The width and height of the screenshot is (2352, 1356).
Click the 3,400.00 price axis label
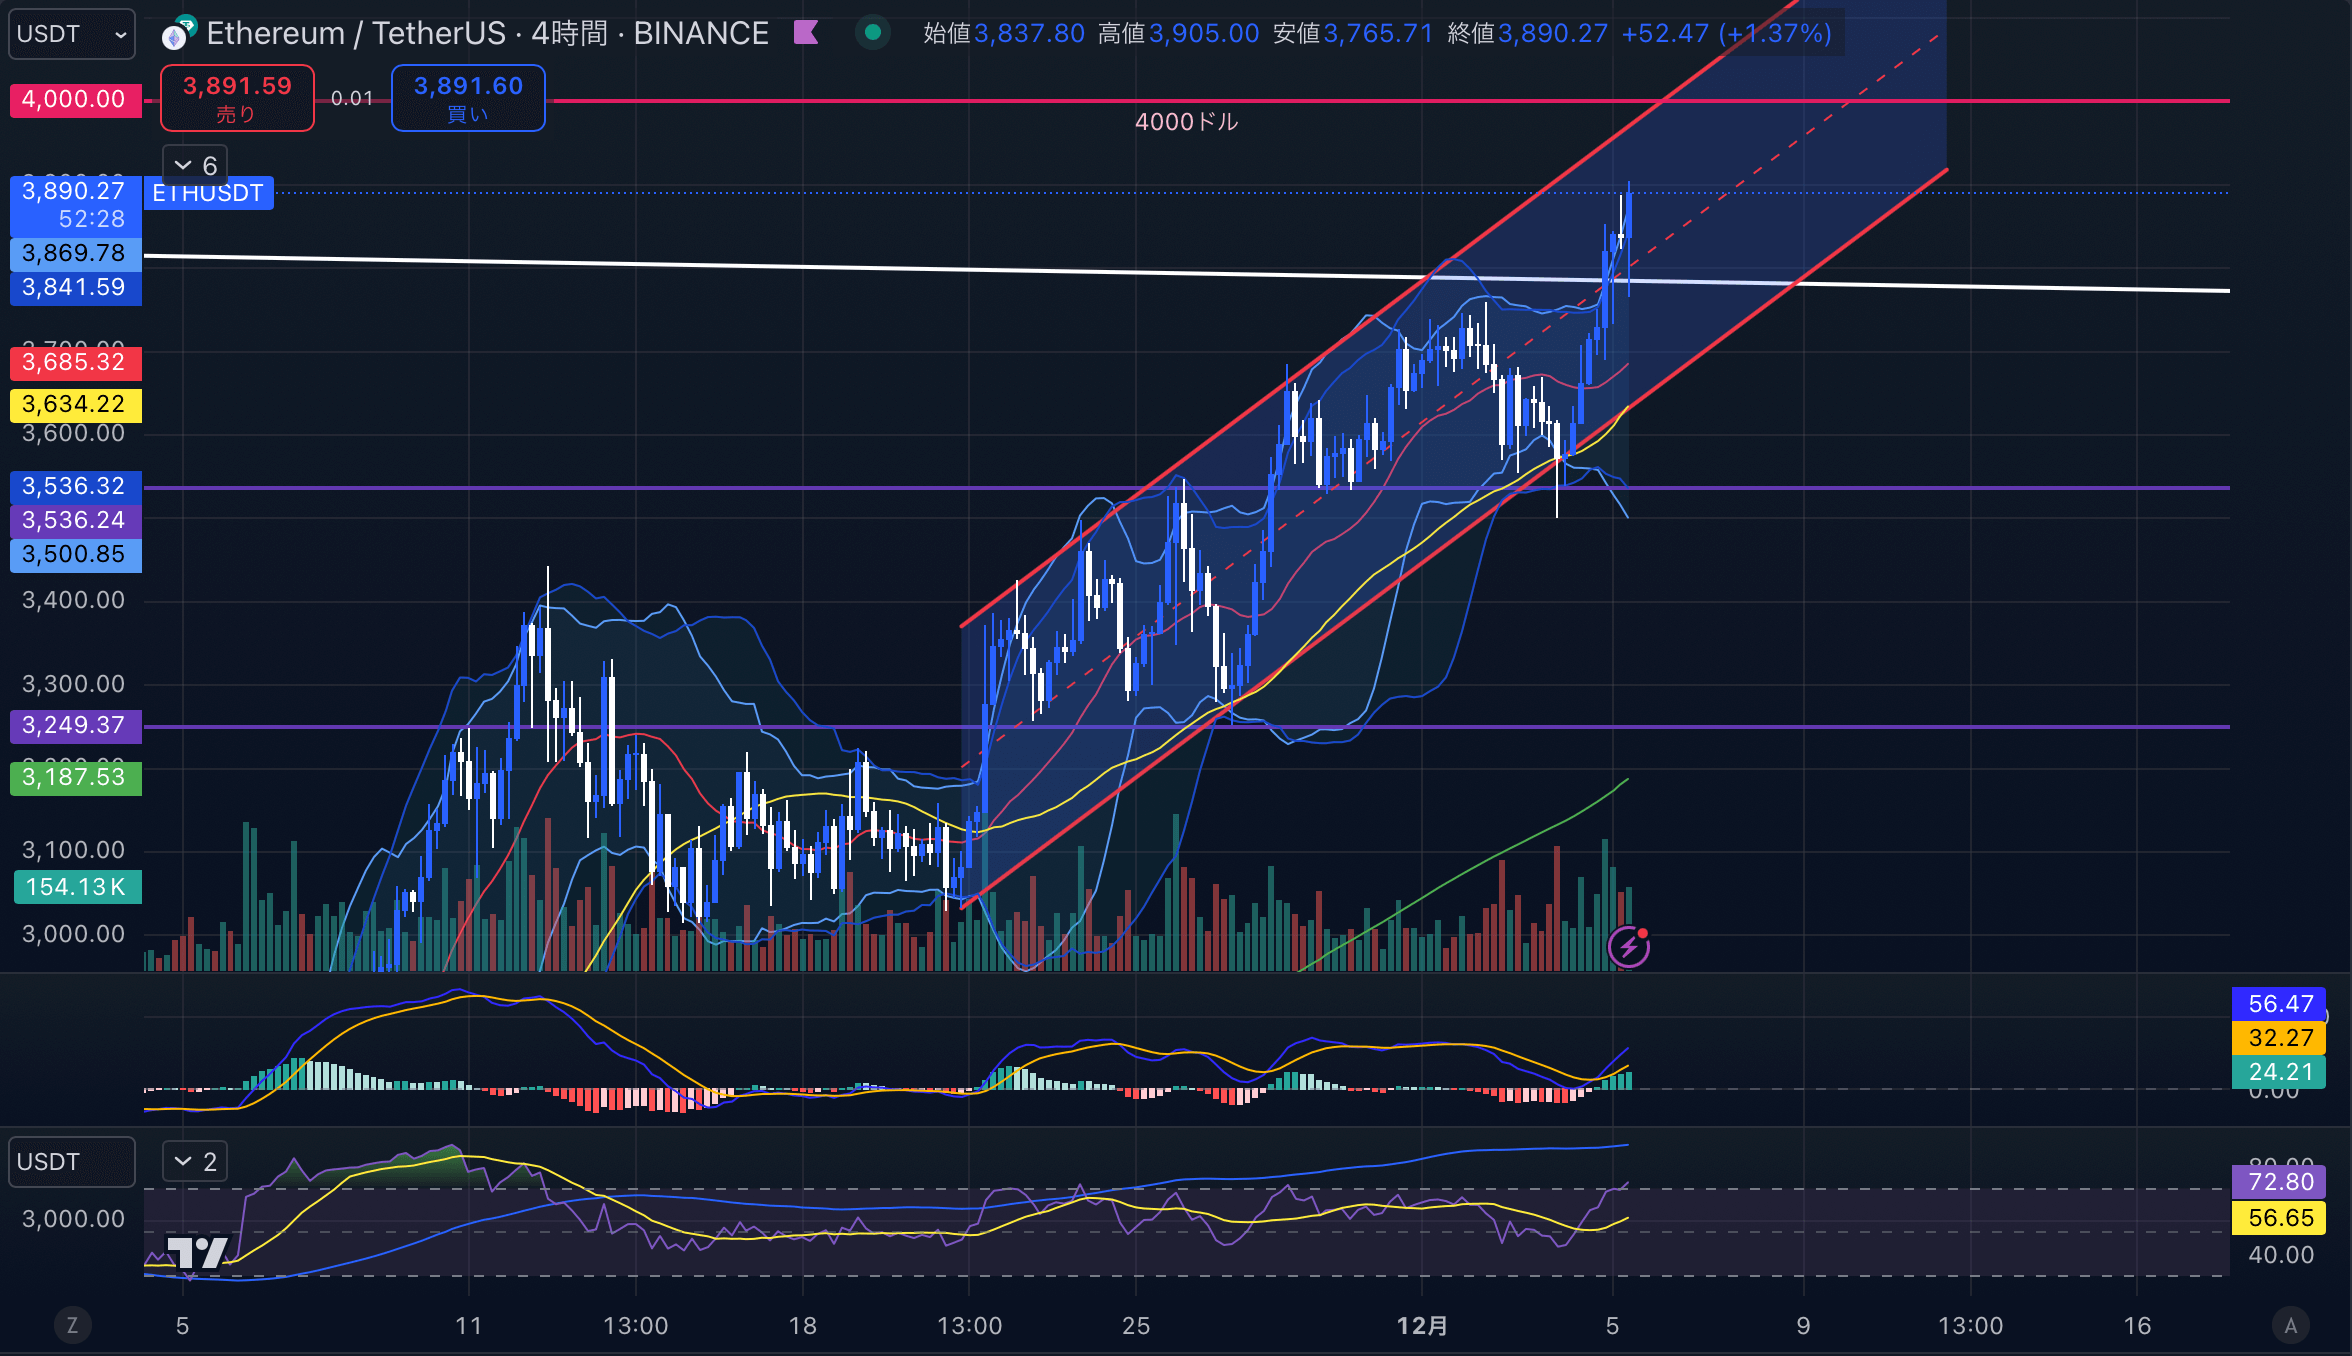[74, 600]
